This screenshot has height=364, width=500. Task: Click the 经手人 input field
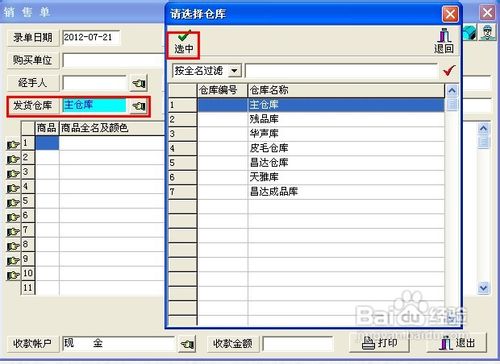coord(95,83)
